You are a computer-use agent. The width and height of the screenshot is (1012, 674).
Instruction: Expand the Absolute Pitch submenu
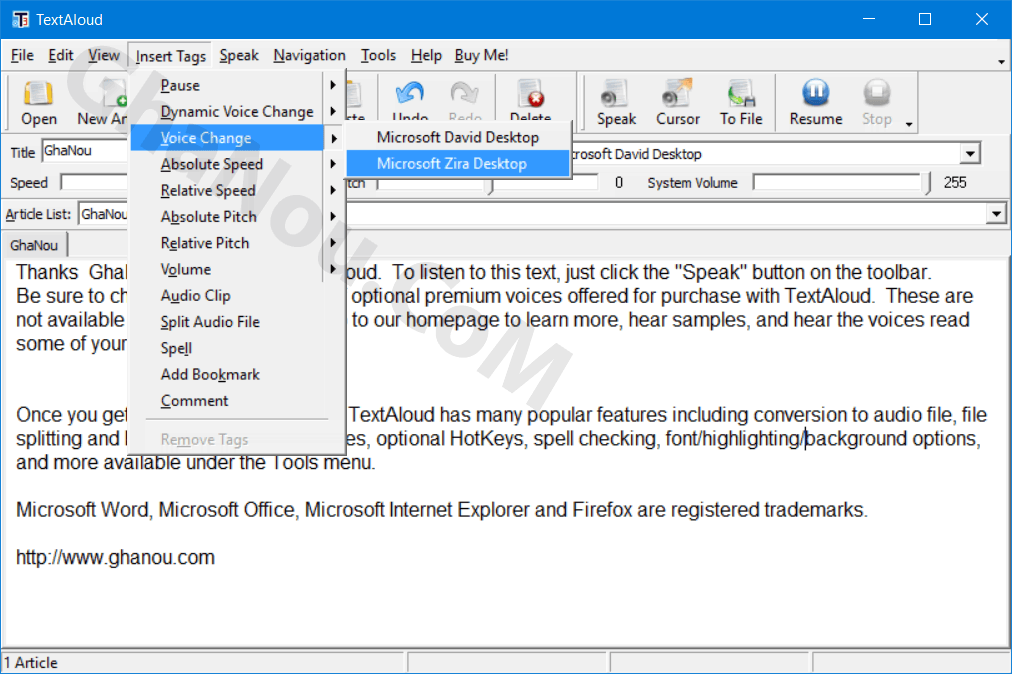pos(237,217)
